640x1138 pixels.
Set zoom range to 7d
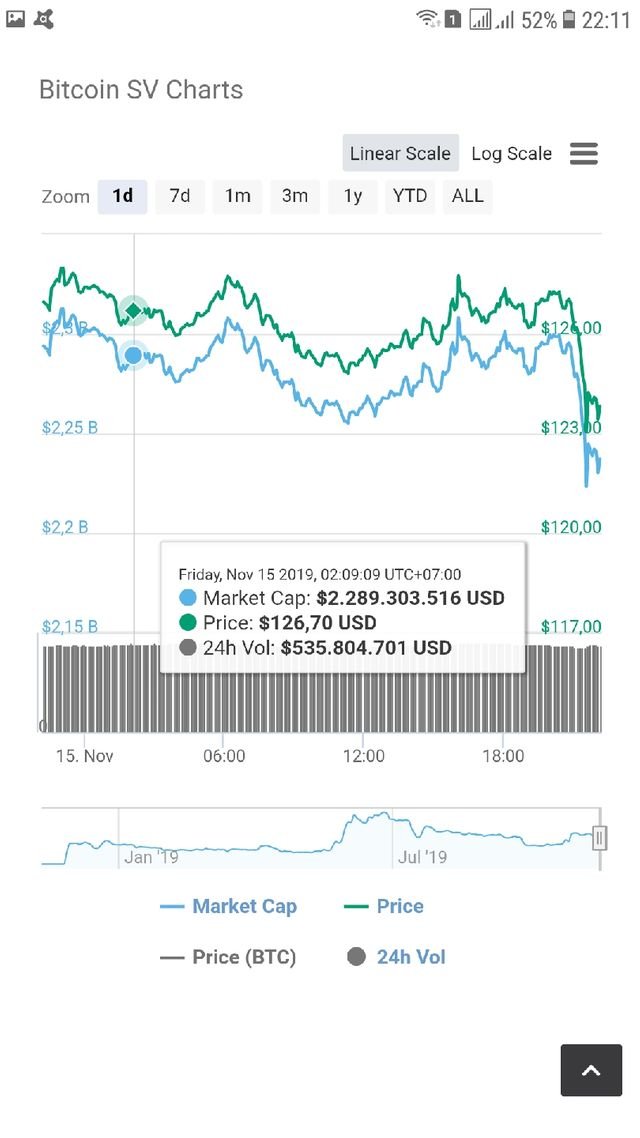(180, 196)
